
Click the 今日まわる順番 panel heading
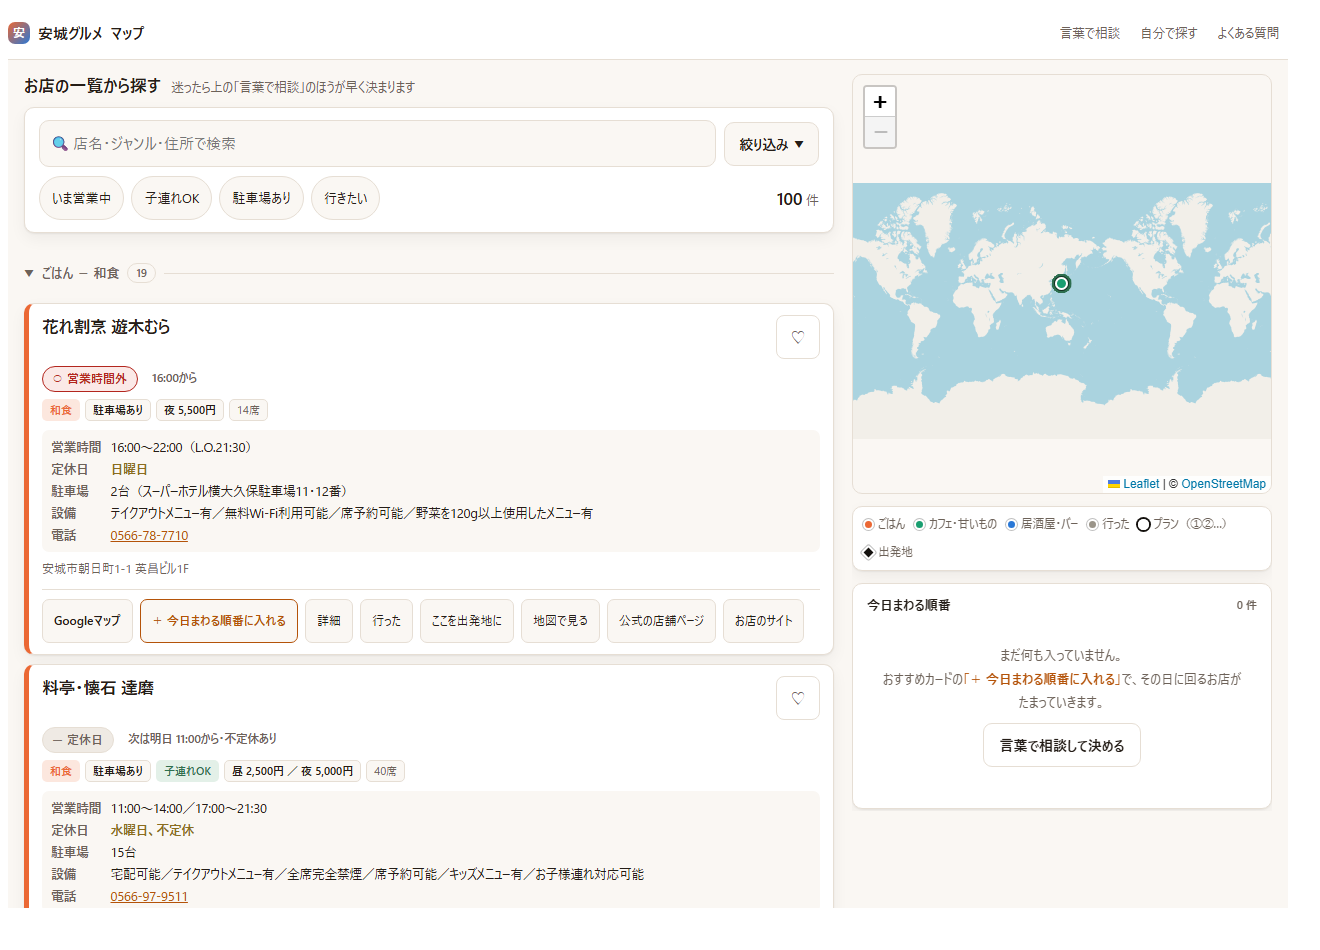[909, 605]
